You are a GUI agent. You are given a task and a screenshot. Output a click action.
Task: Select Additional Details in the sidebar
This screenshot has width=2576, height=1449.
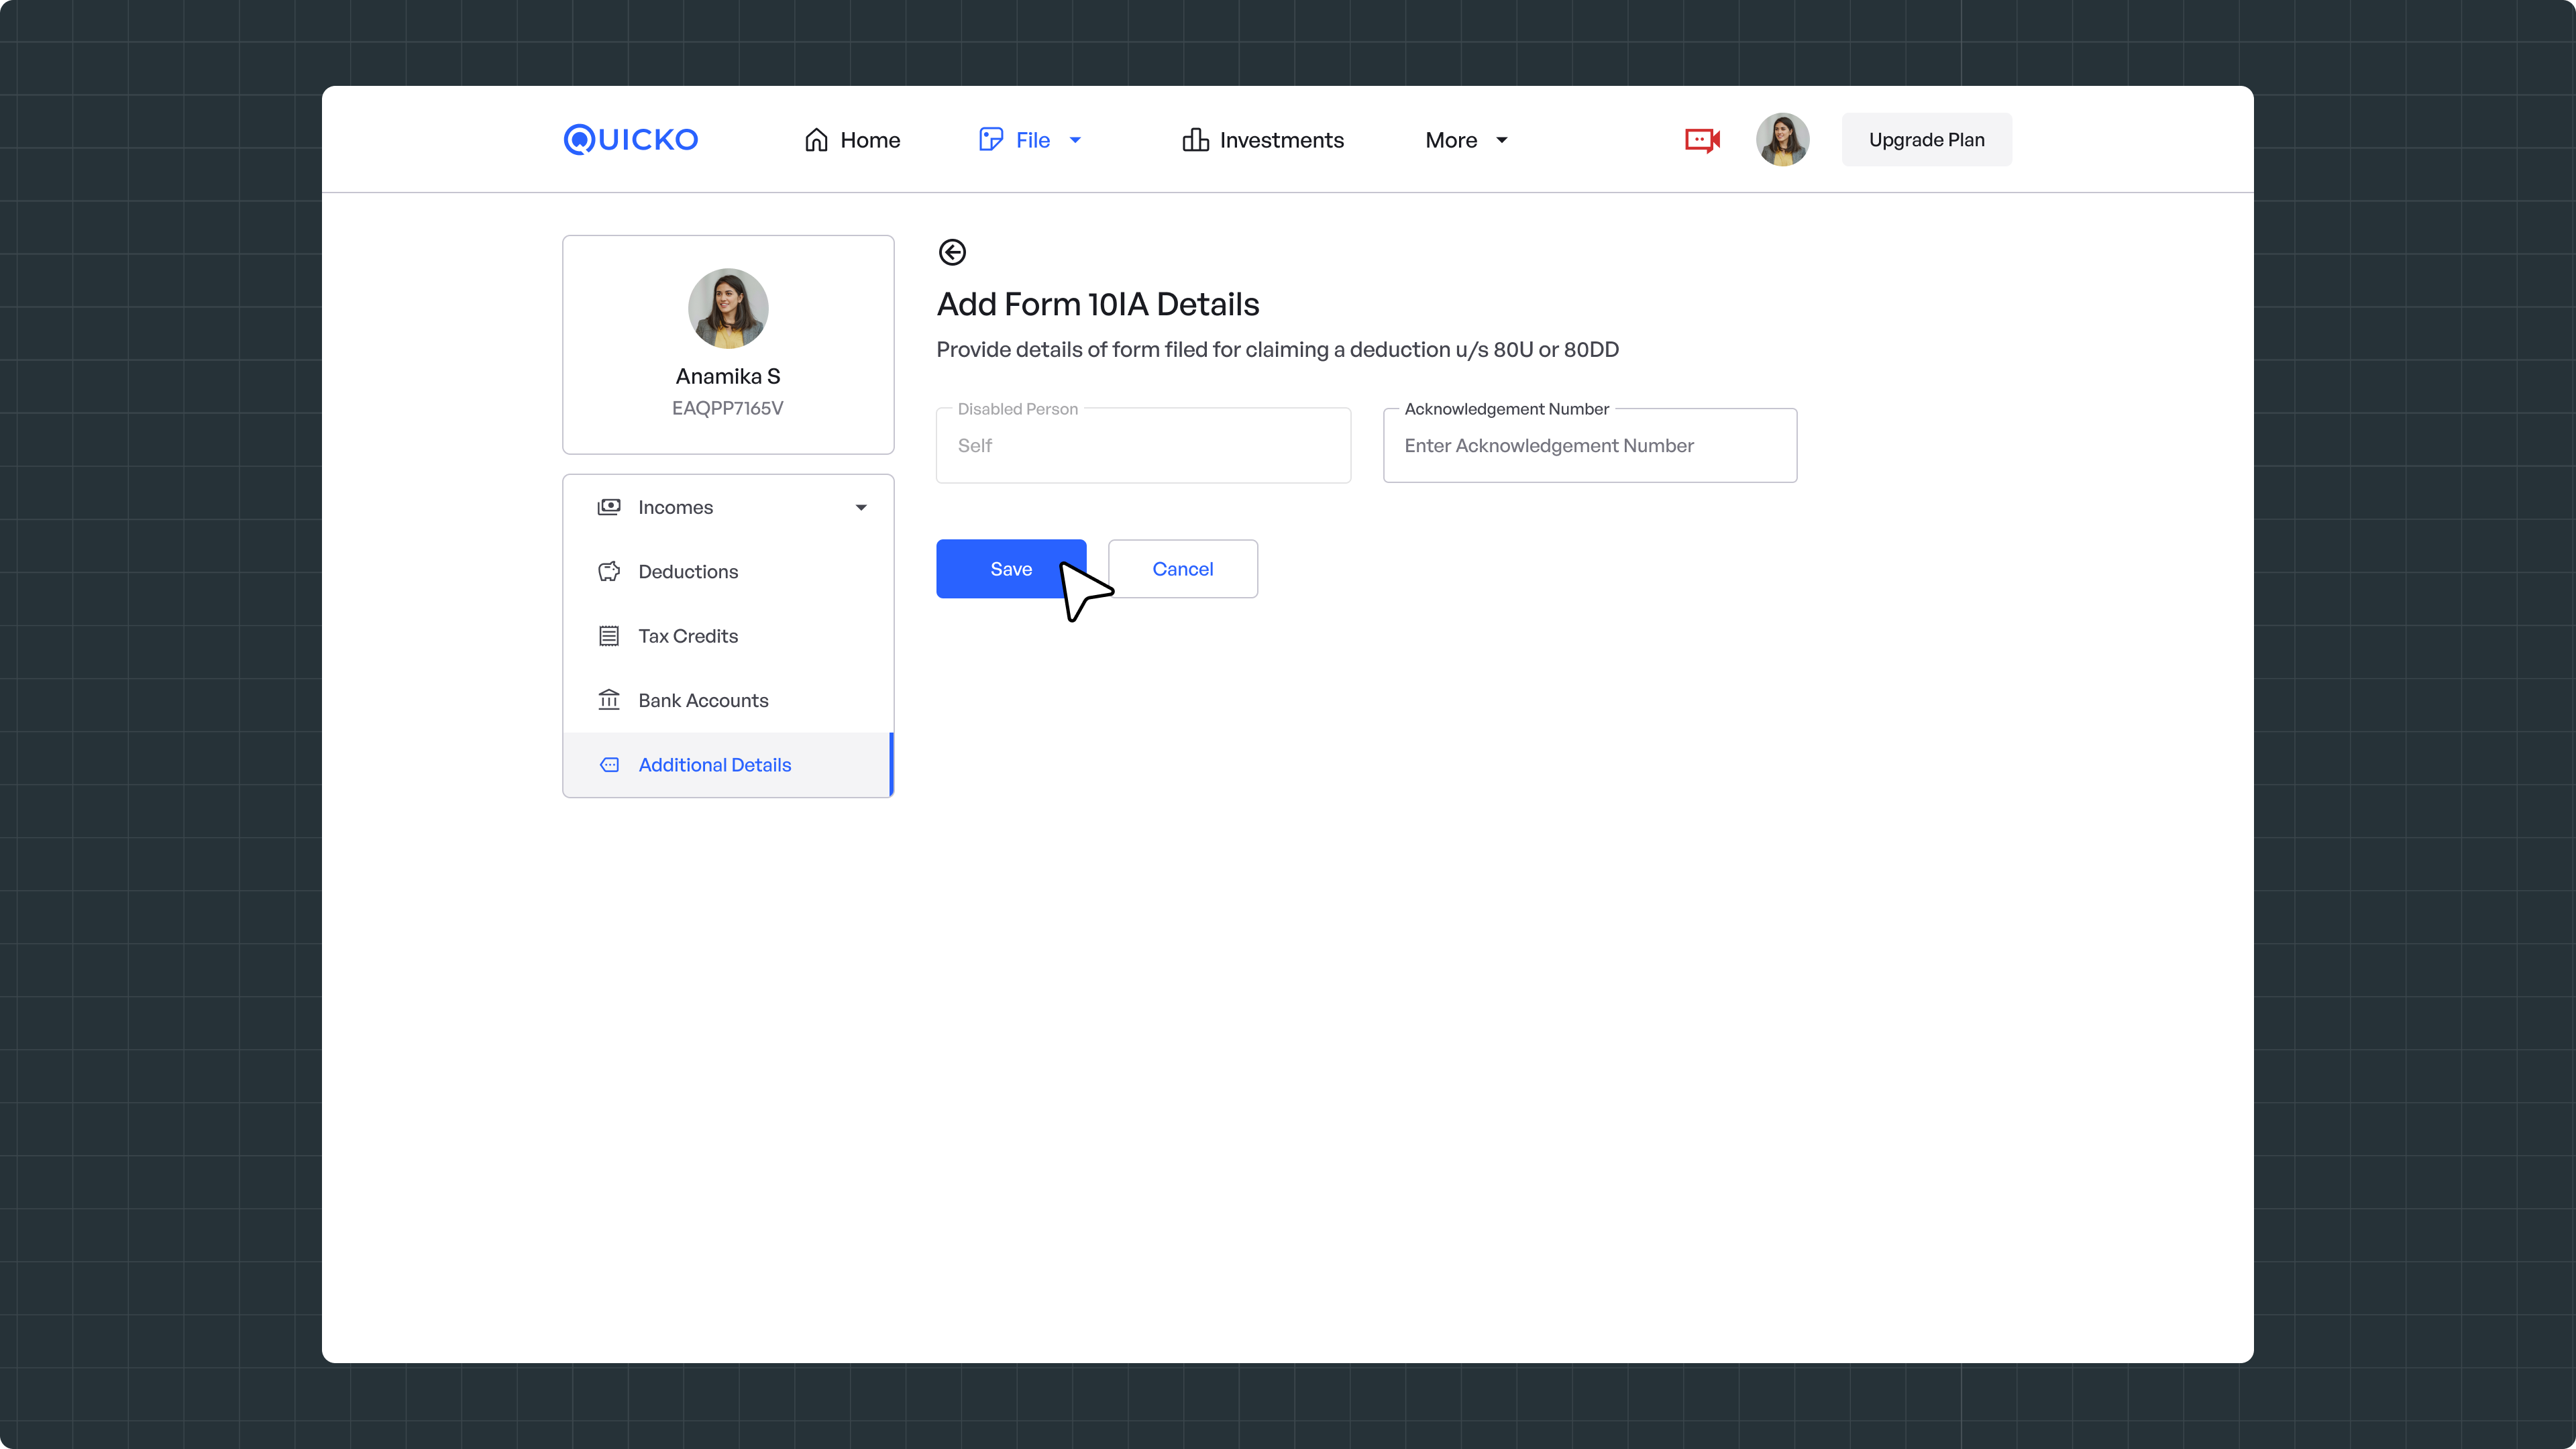728,765
